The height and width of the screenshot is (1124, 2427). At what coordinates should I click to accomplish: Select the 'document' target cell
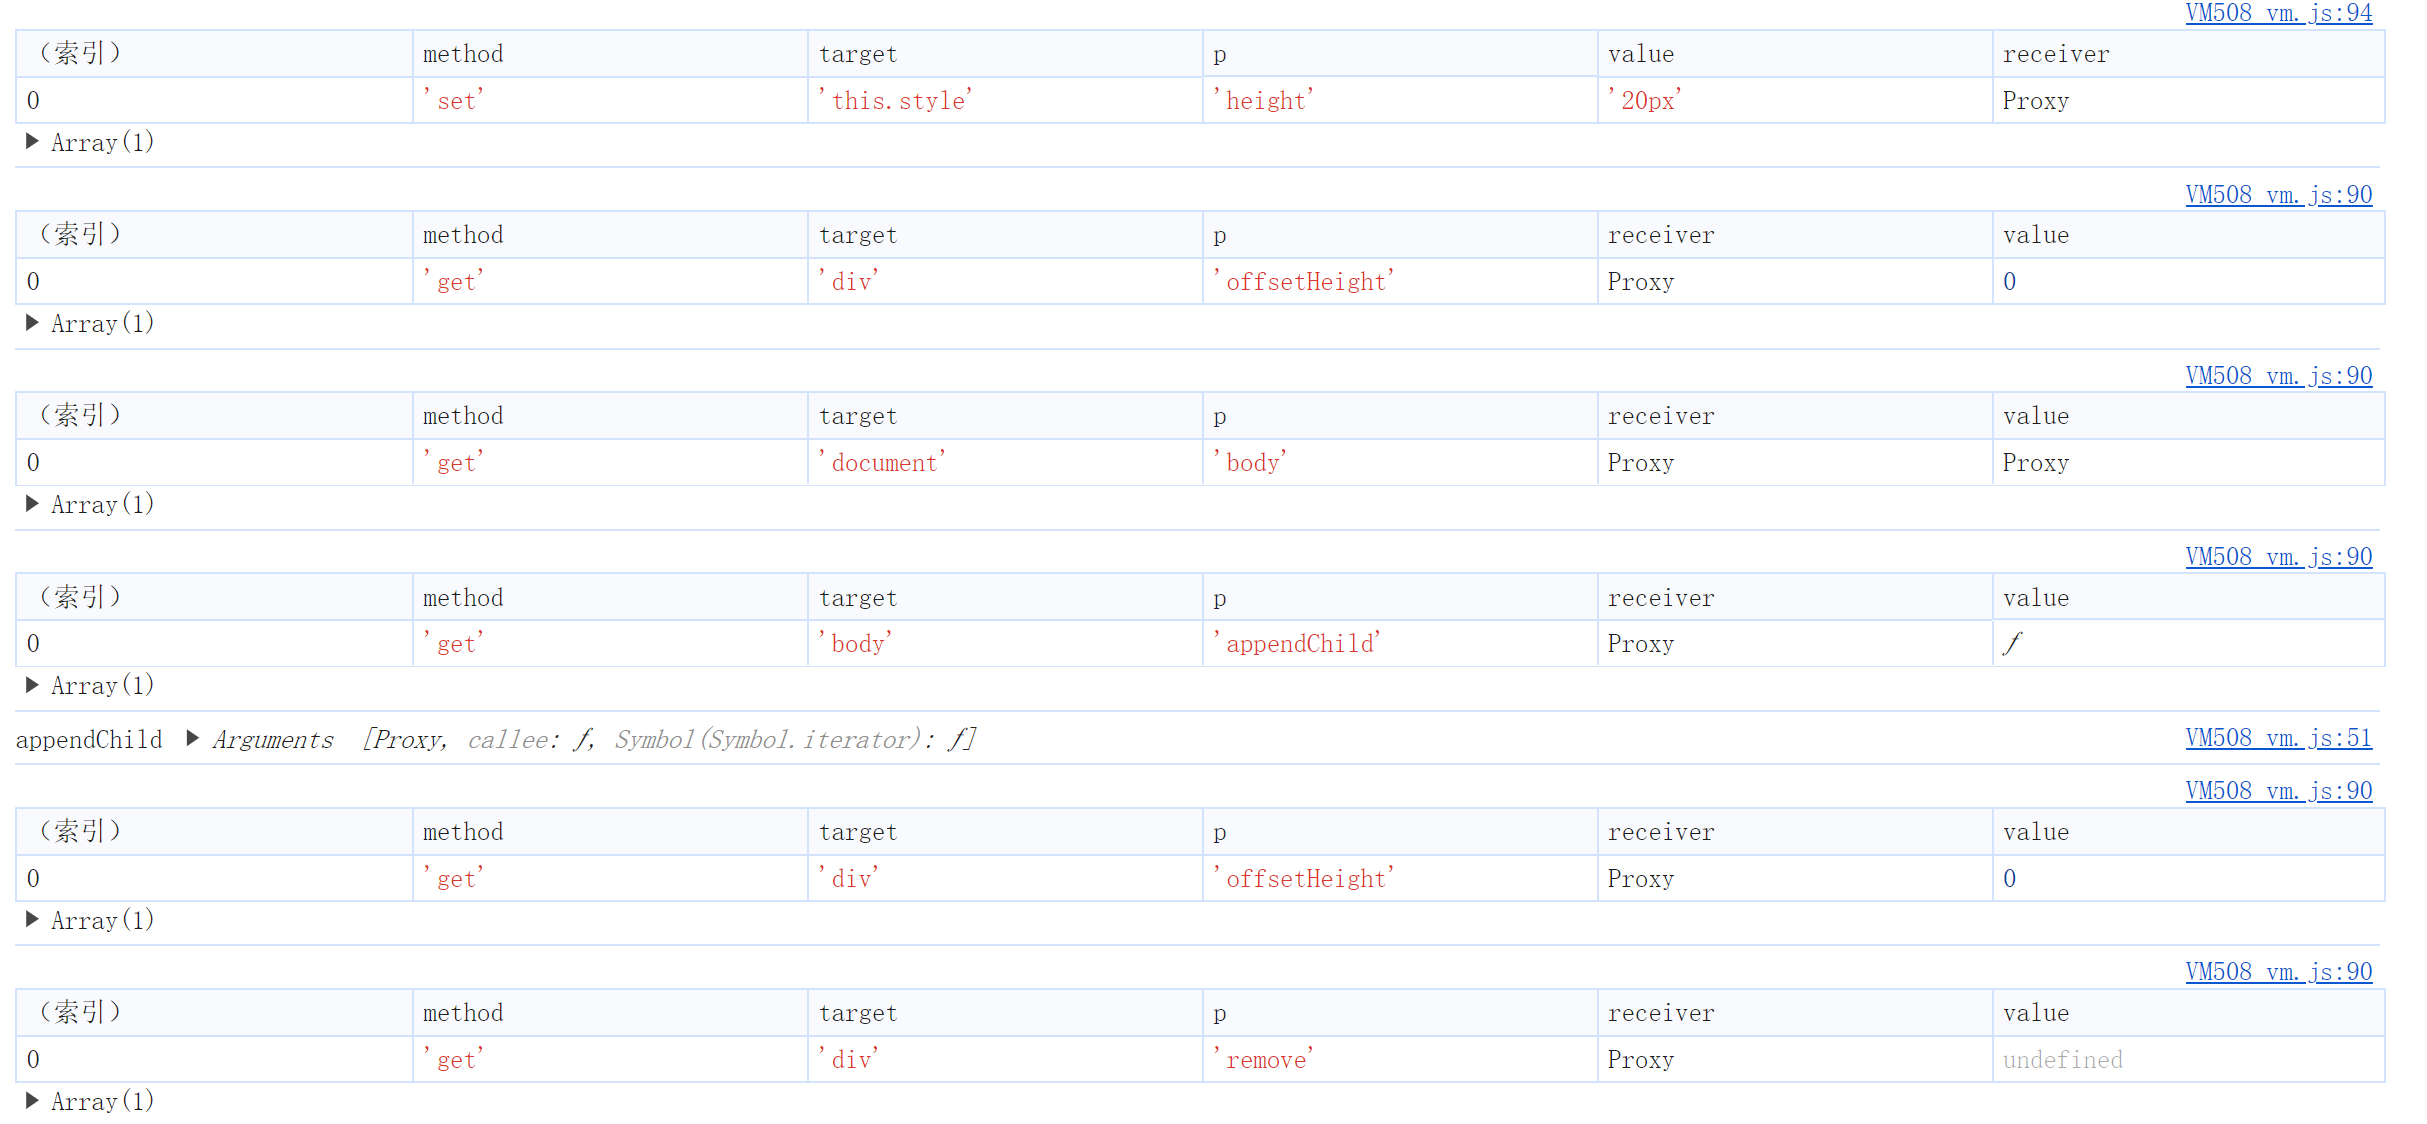click(x=882, y=463)
